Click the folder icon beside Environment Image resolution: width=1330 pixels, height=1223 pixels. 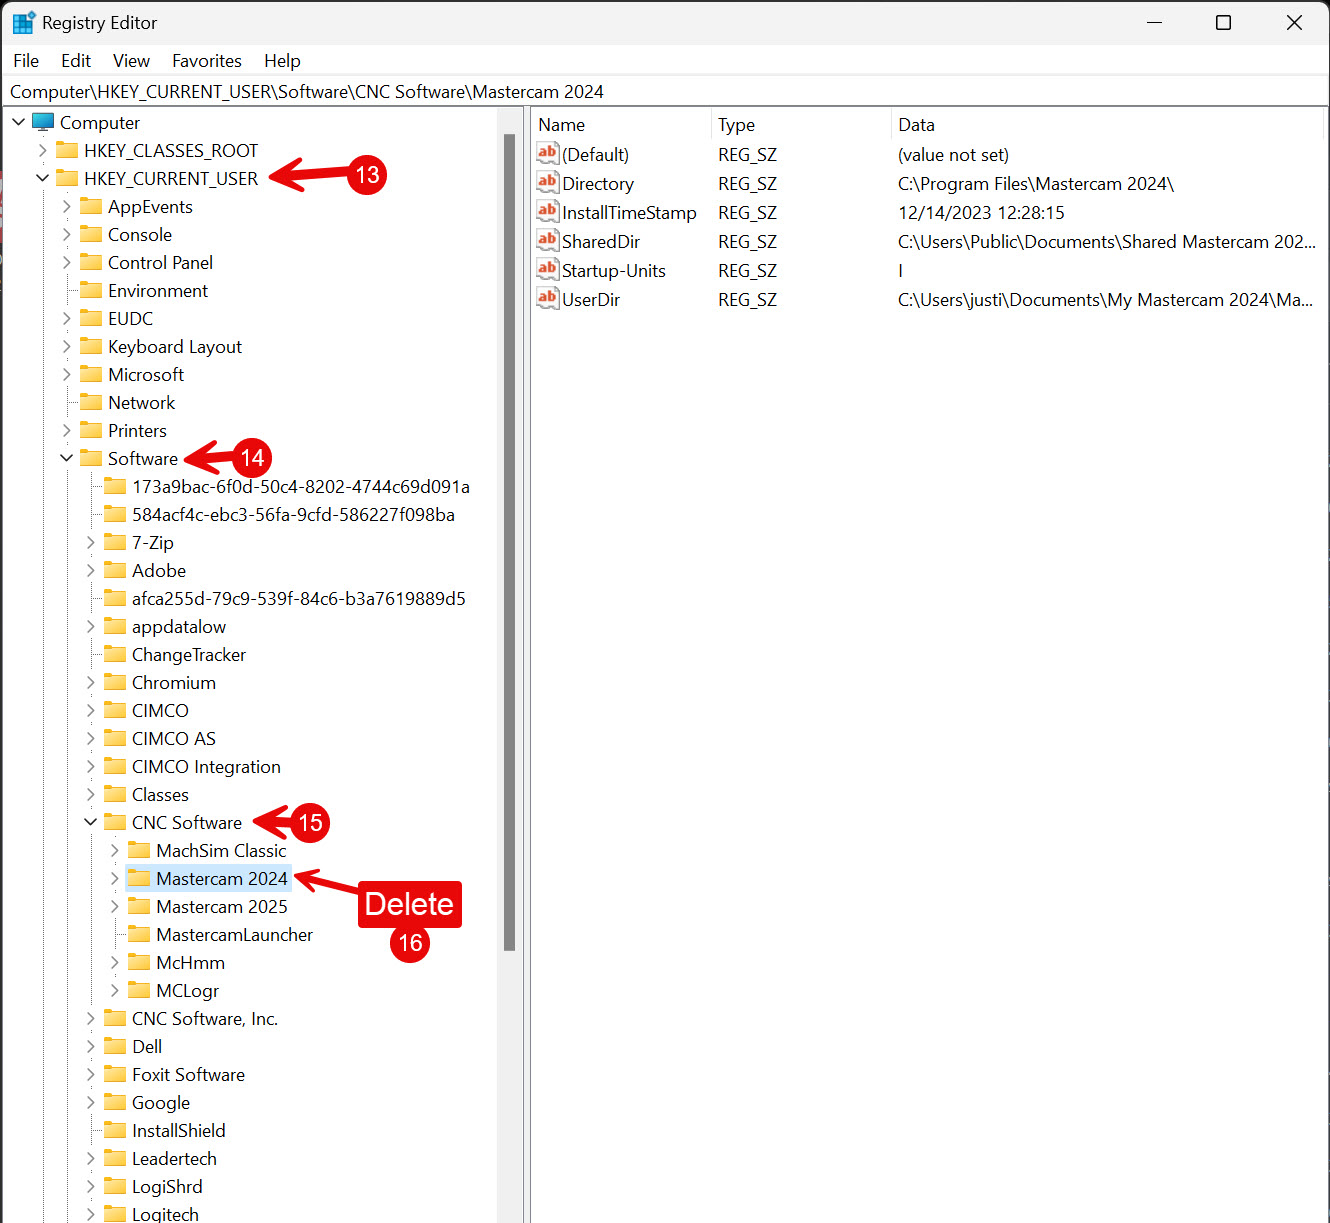point(91,290)
